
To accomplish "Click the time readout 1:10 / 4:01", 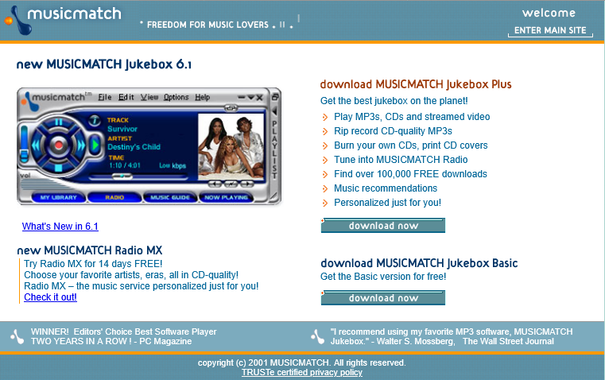I will 125,166.
